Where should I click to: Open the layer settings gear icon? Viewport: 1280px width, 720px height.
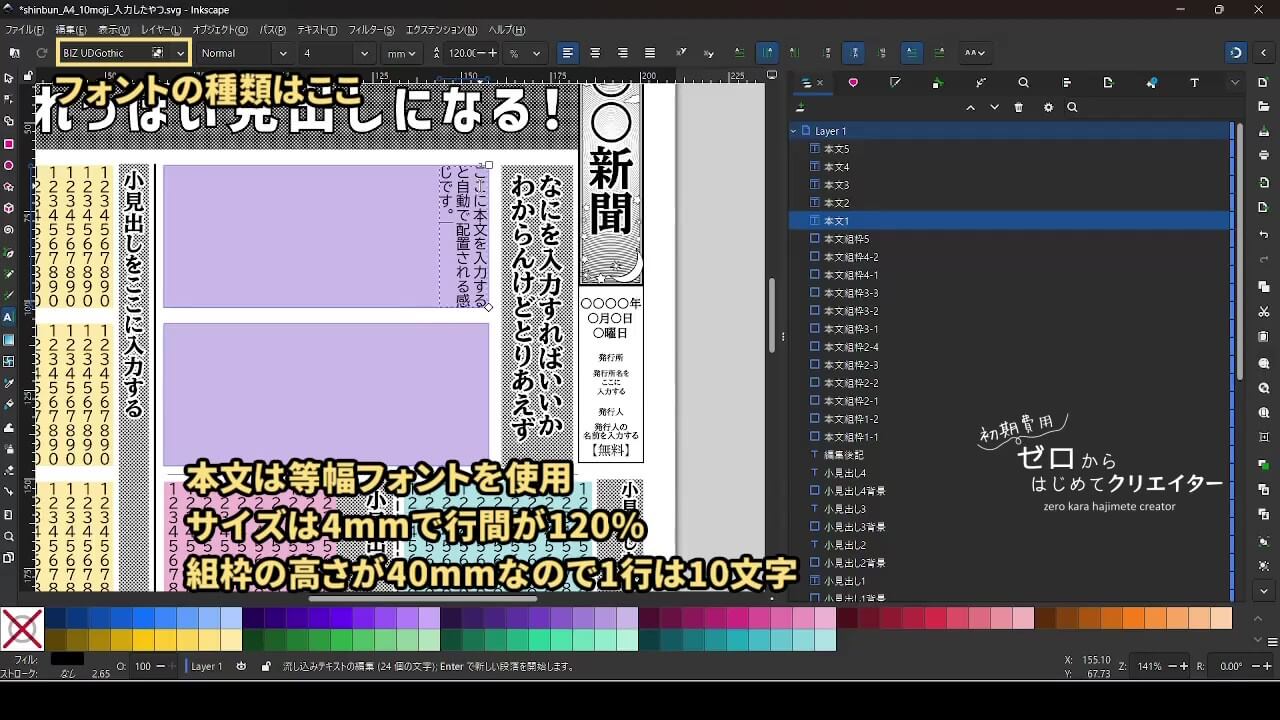tap(1048, 107)
